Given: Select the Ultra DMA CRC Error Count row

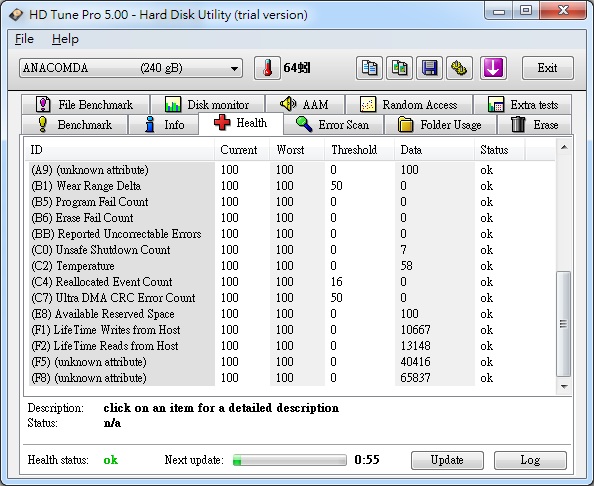Looking at the screenshot, I should [292, 298].
